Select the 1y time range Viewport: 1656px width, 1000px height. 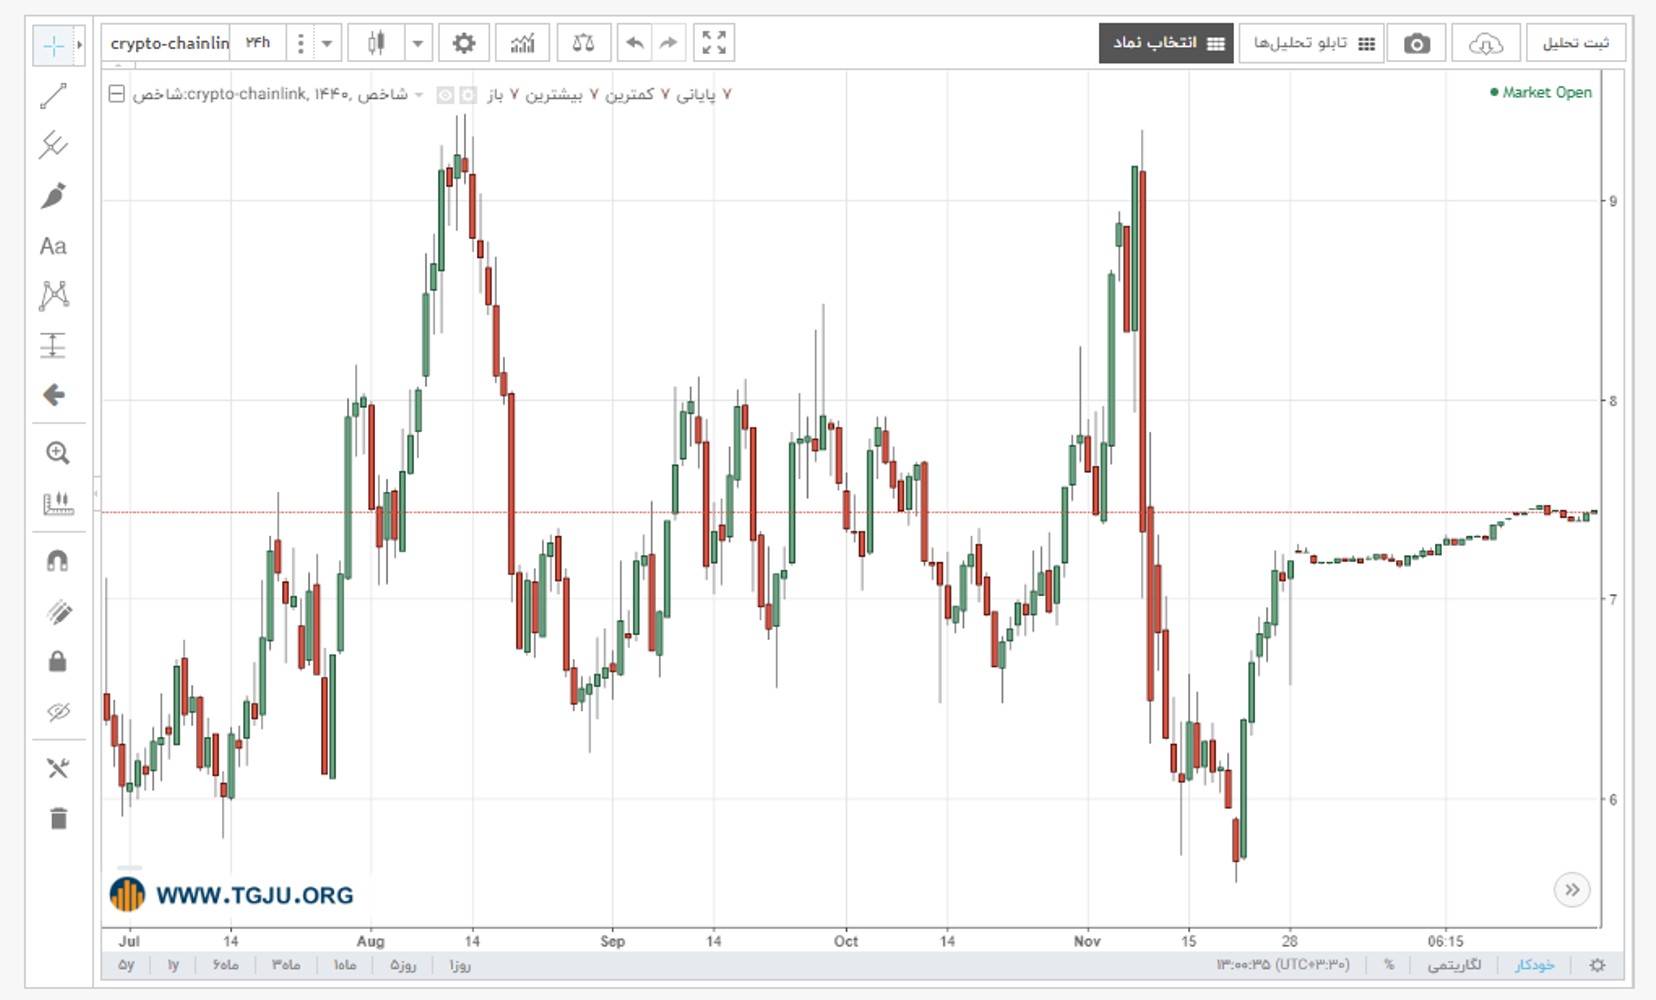pos(173,965)
